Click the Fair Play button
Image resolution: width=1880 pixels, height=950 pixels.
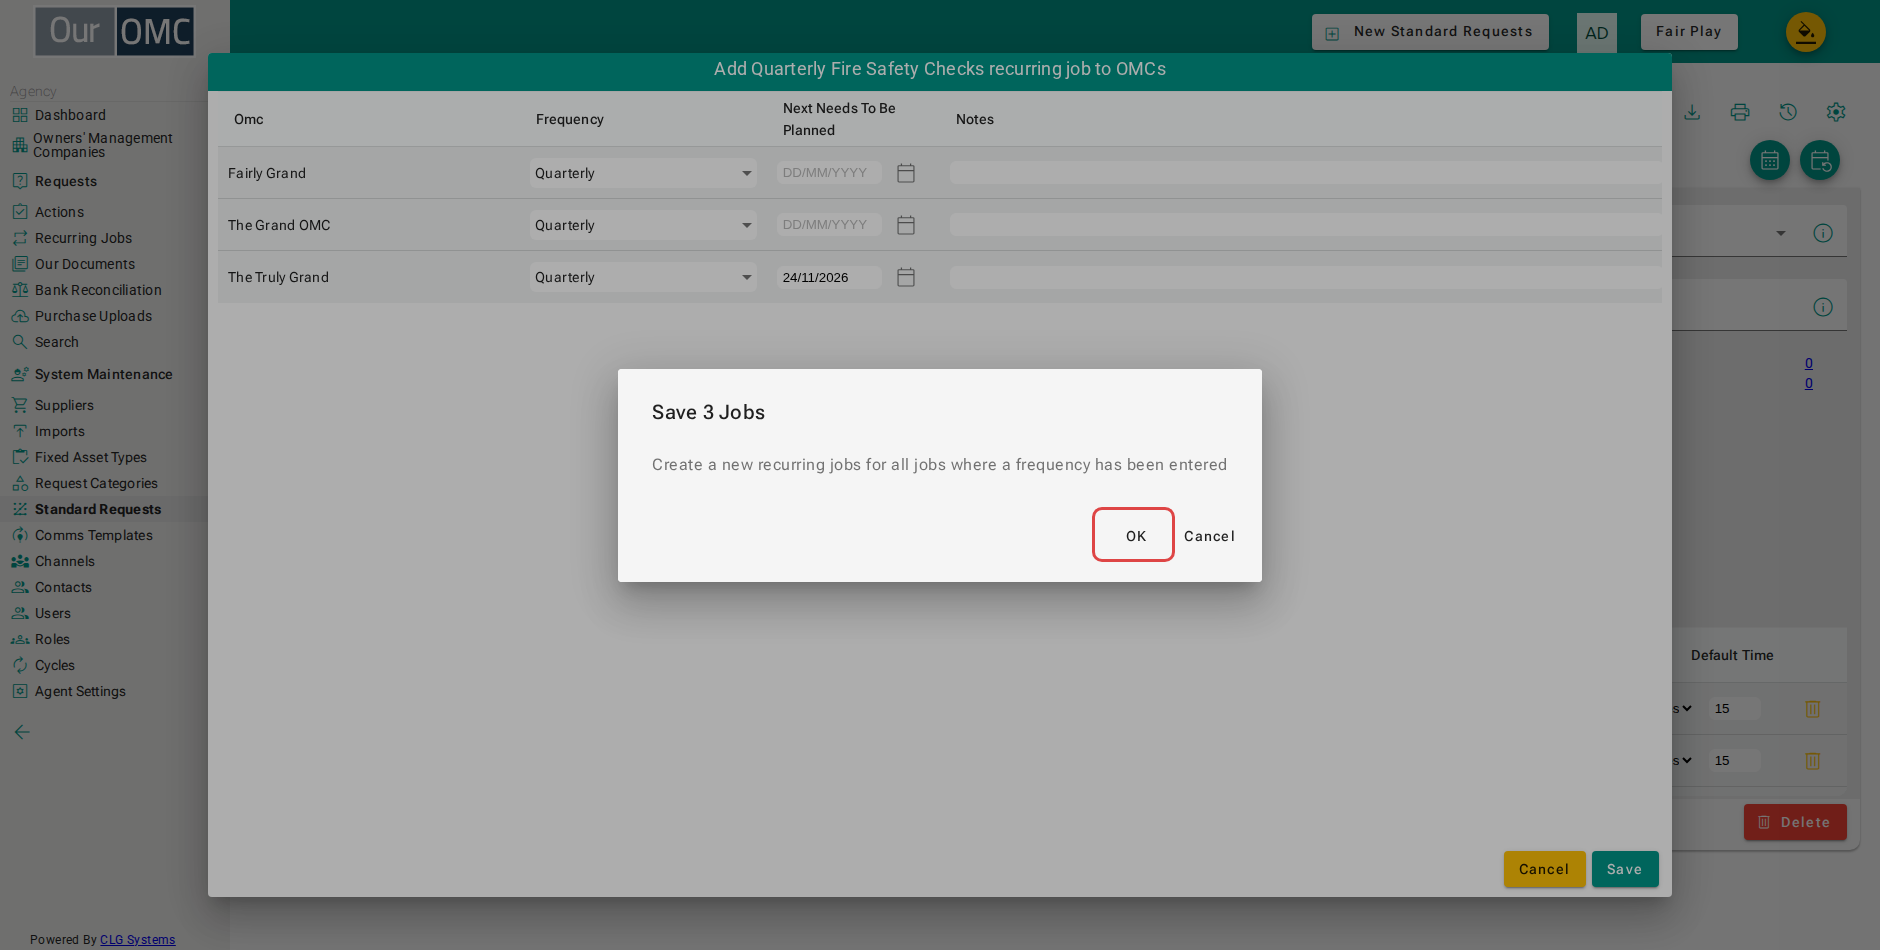[x=1689, y=32]
